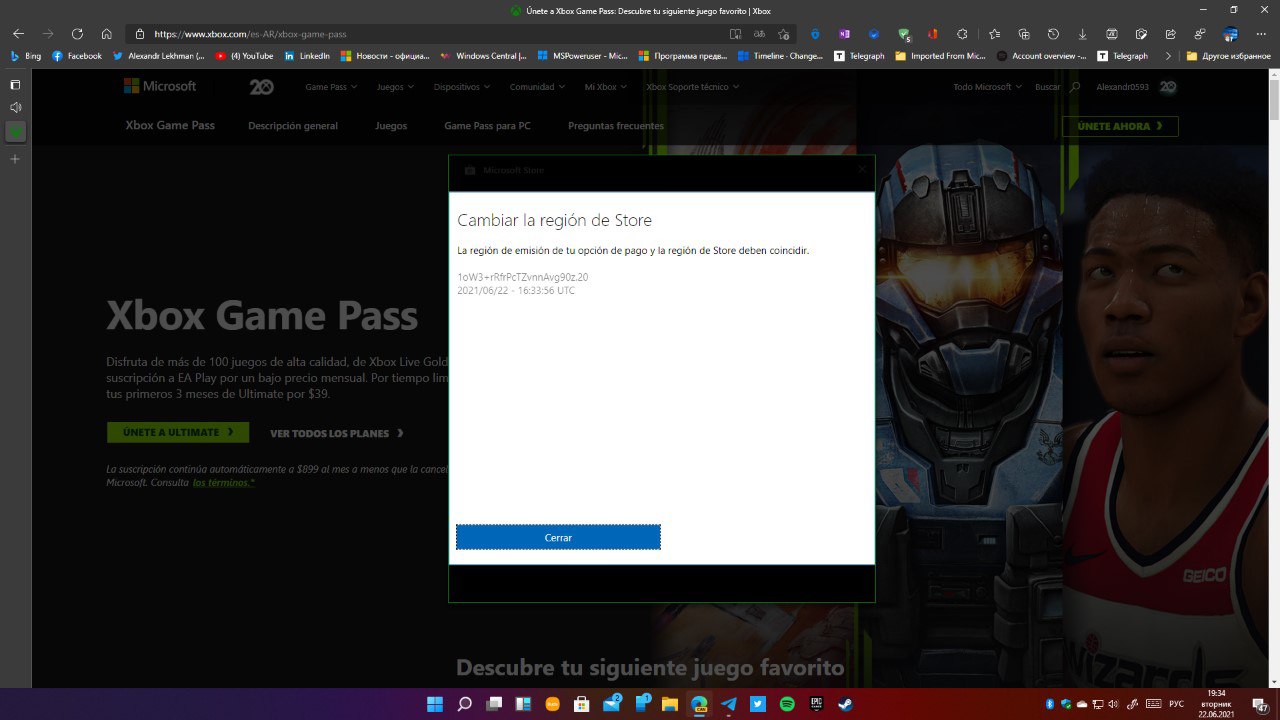Expand the Comunidad dropdown
1280x720 pixels.
(x=537, y=87)
